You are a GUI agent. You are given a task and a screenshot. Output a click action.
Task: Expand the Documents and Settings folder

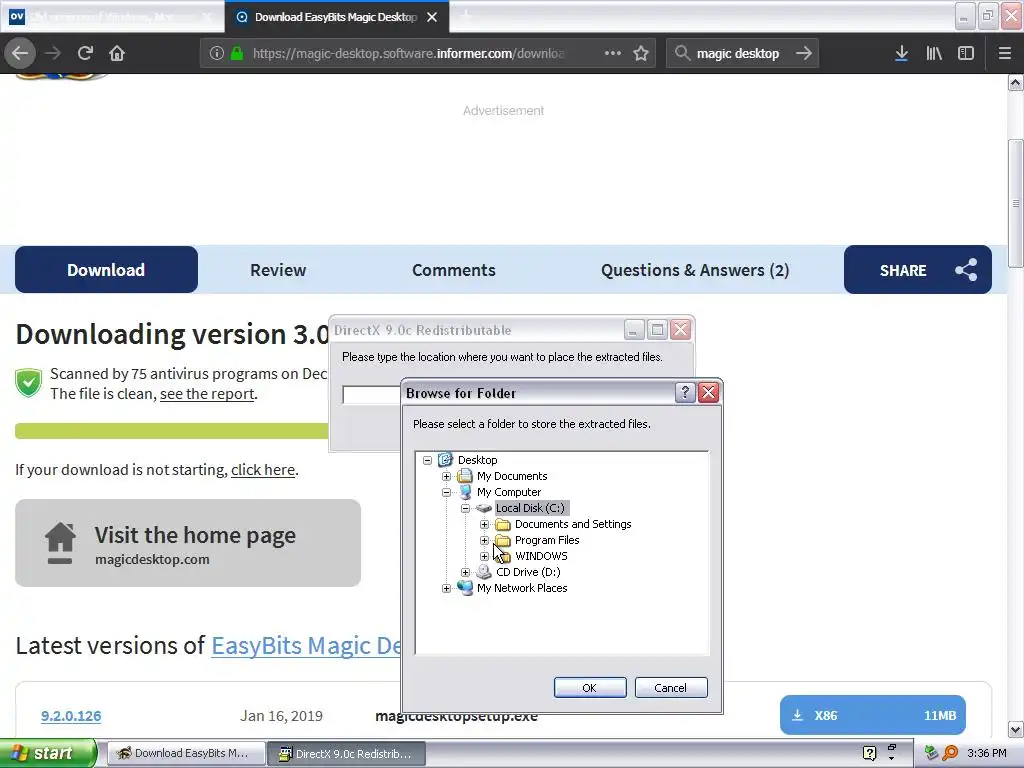484,524
